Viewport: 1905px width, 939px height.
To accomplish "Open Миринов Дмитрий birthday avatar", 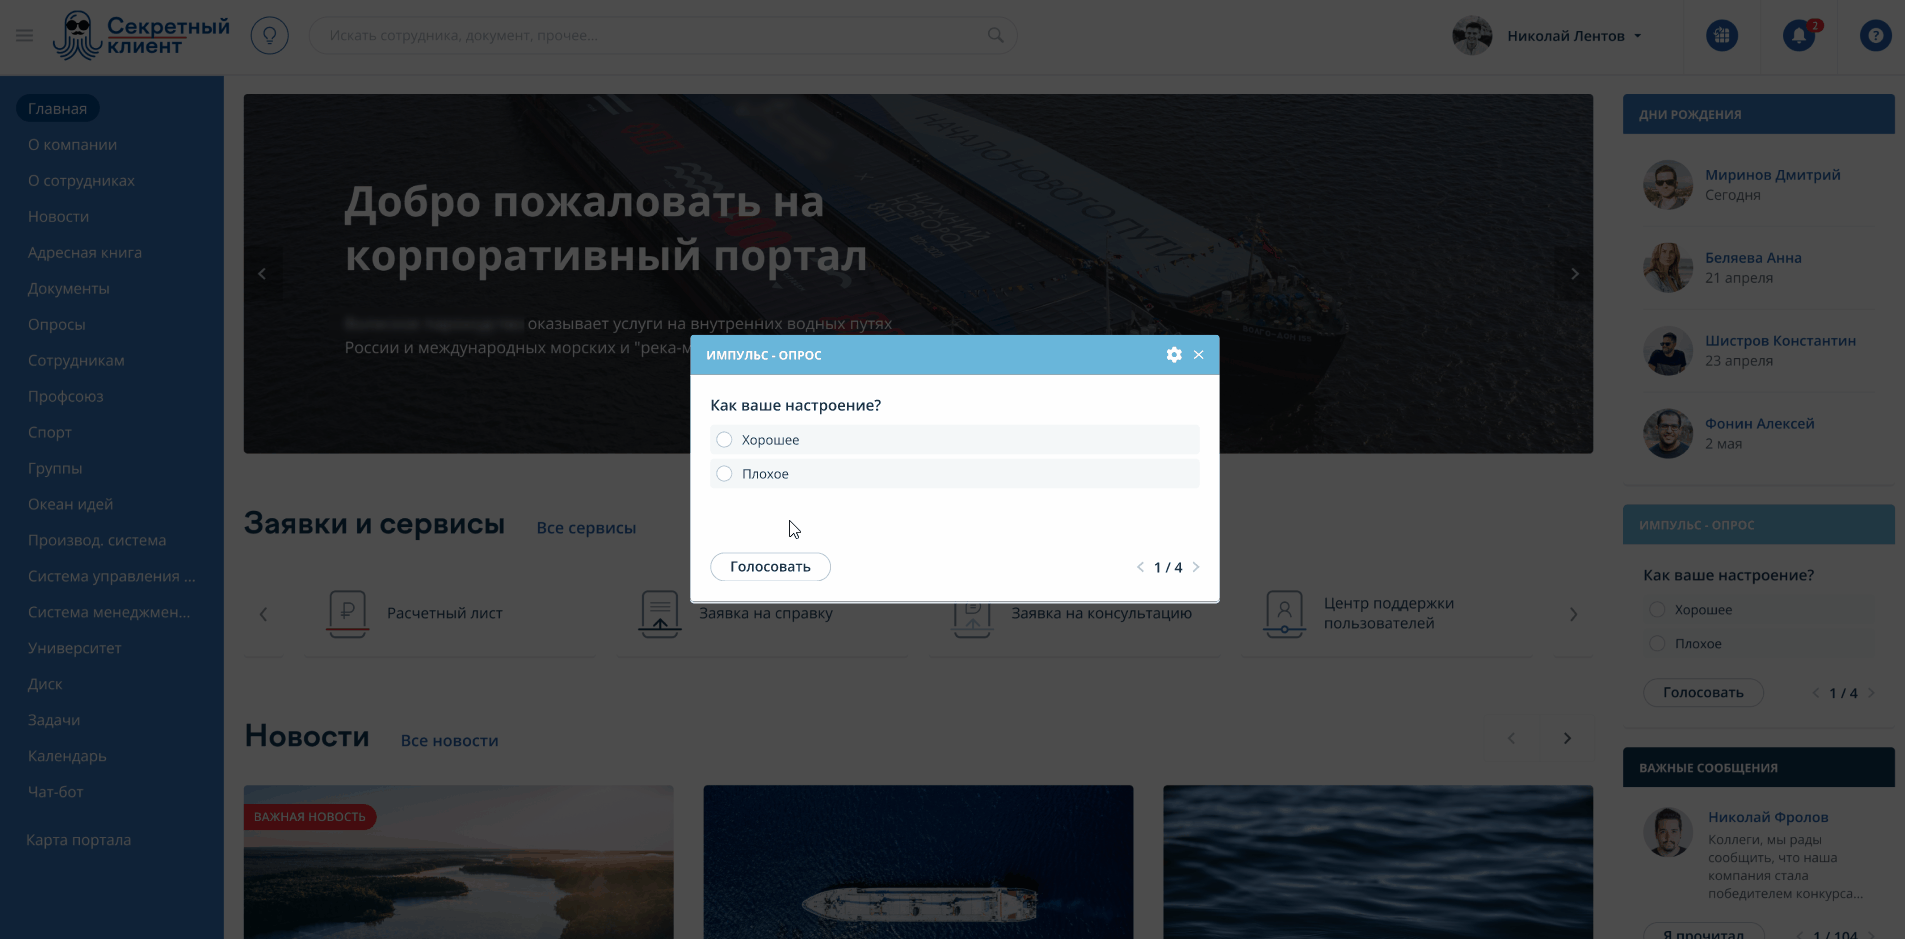I will pyautogui.click(x=1668, y=185).
